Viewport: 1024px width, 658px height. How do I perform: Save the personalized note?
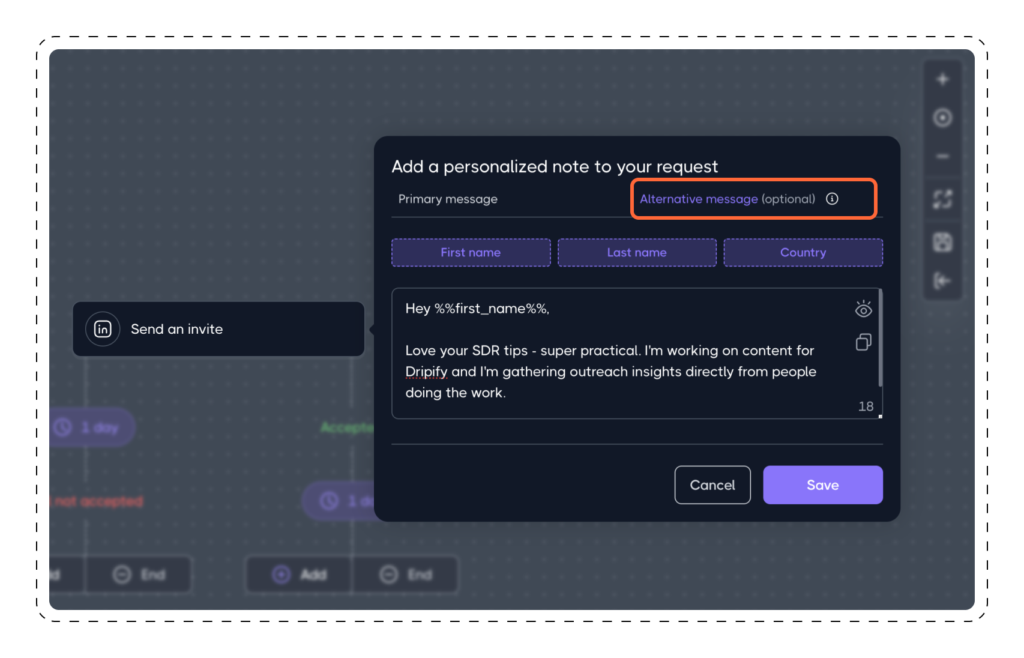coord(822,484)
